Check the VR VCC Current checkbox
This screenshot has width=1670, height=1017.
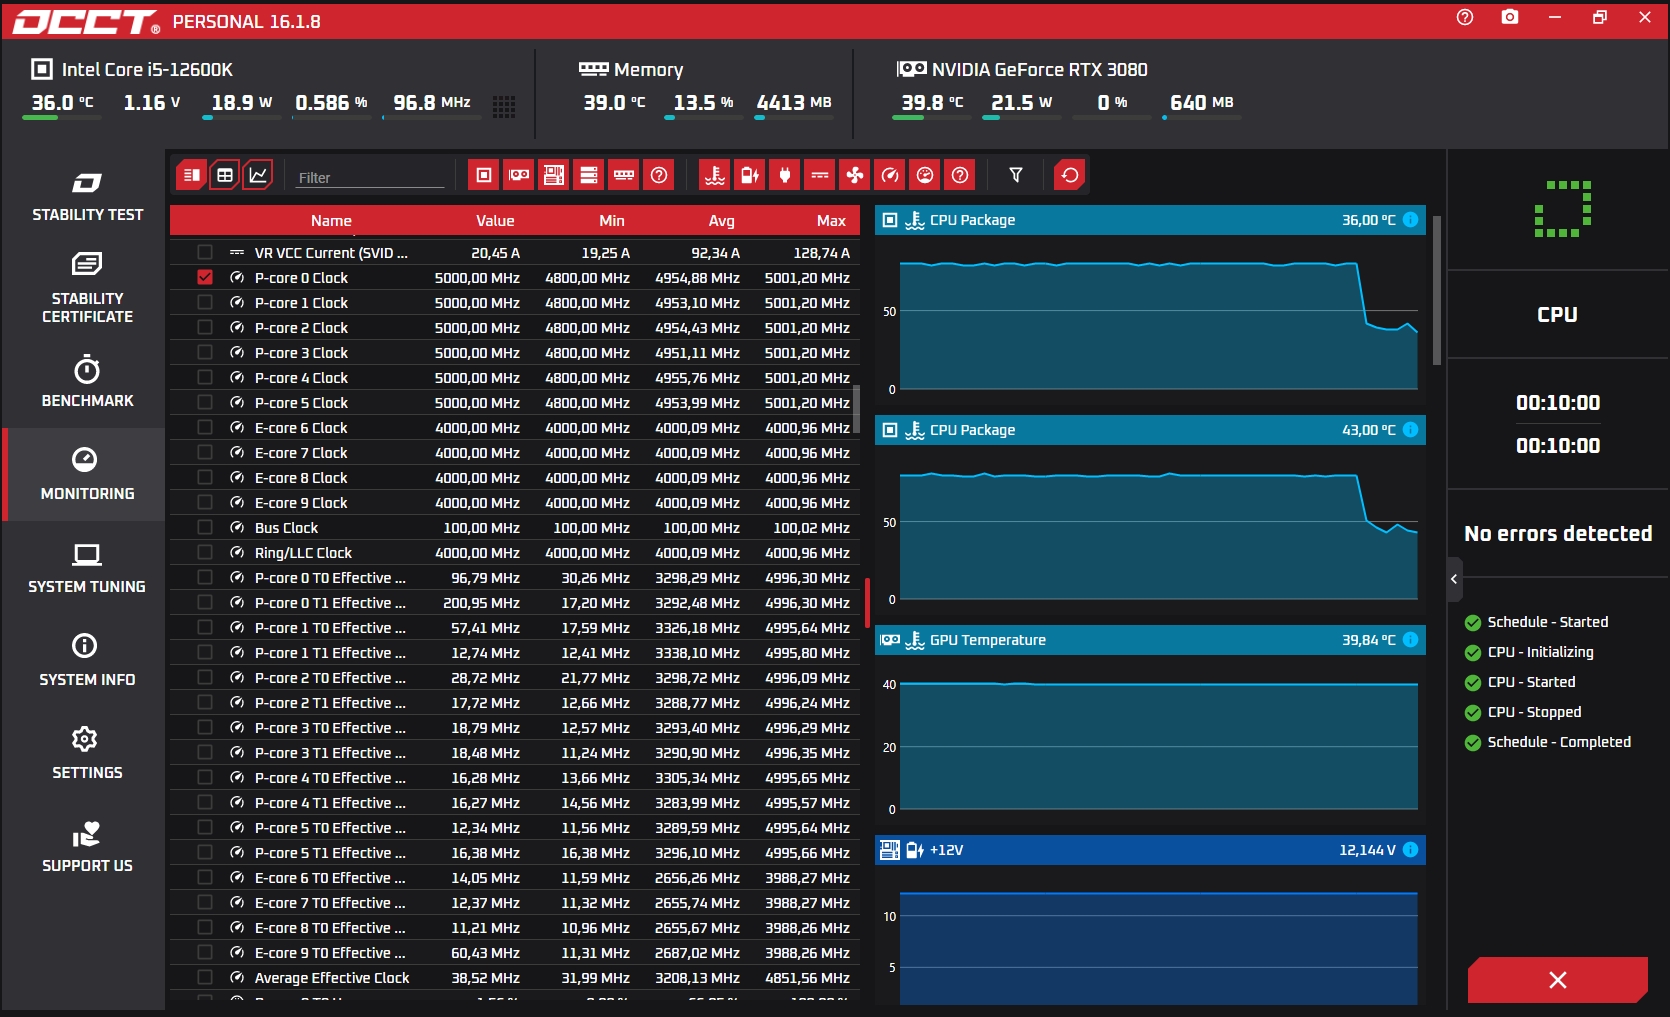[x=205, y=252]
